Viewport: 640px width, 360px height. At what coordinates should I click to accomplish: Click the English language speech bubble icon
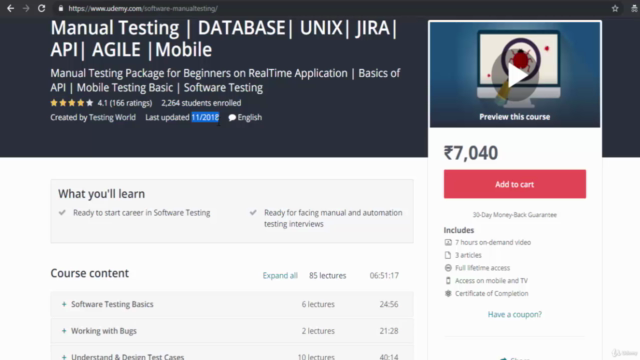click(x=232, y=118)
